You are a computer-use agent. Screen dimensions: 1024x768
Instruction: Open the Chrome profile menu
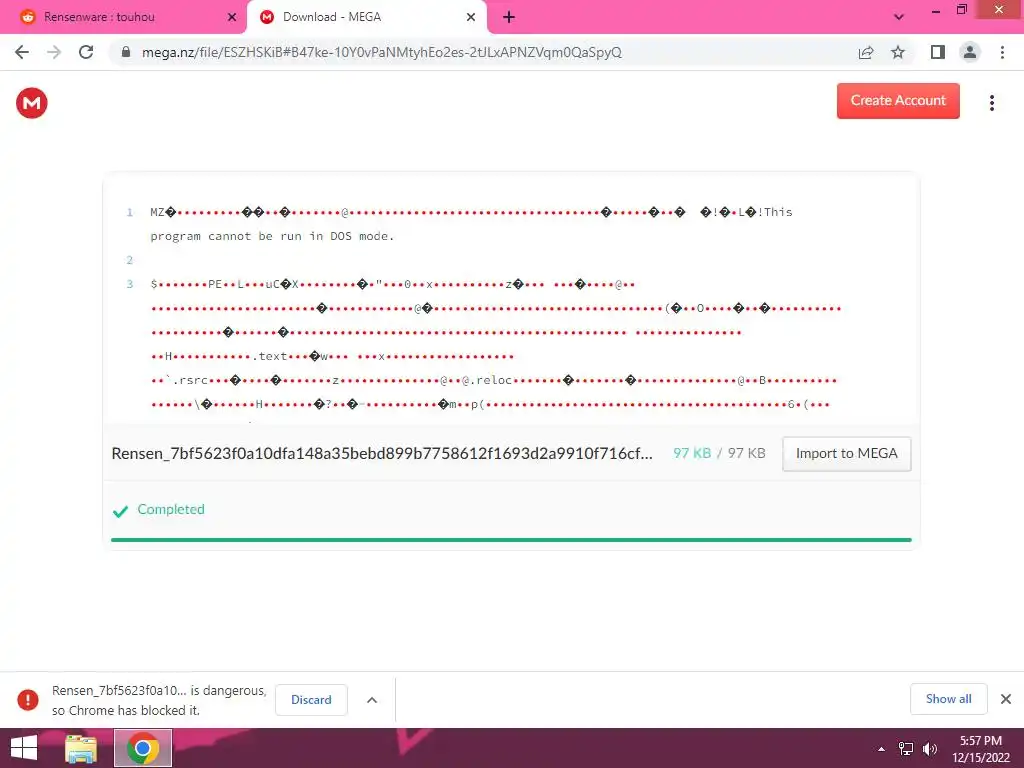970,52
